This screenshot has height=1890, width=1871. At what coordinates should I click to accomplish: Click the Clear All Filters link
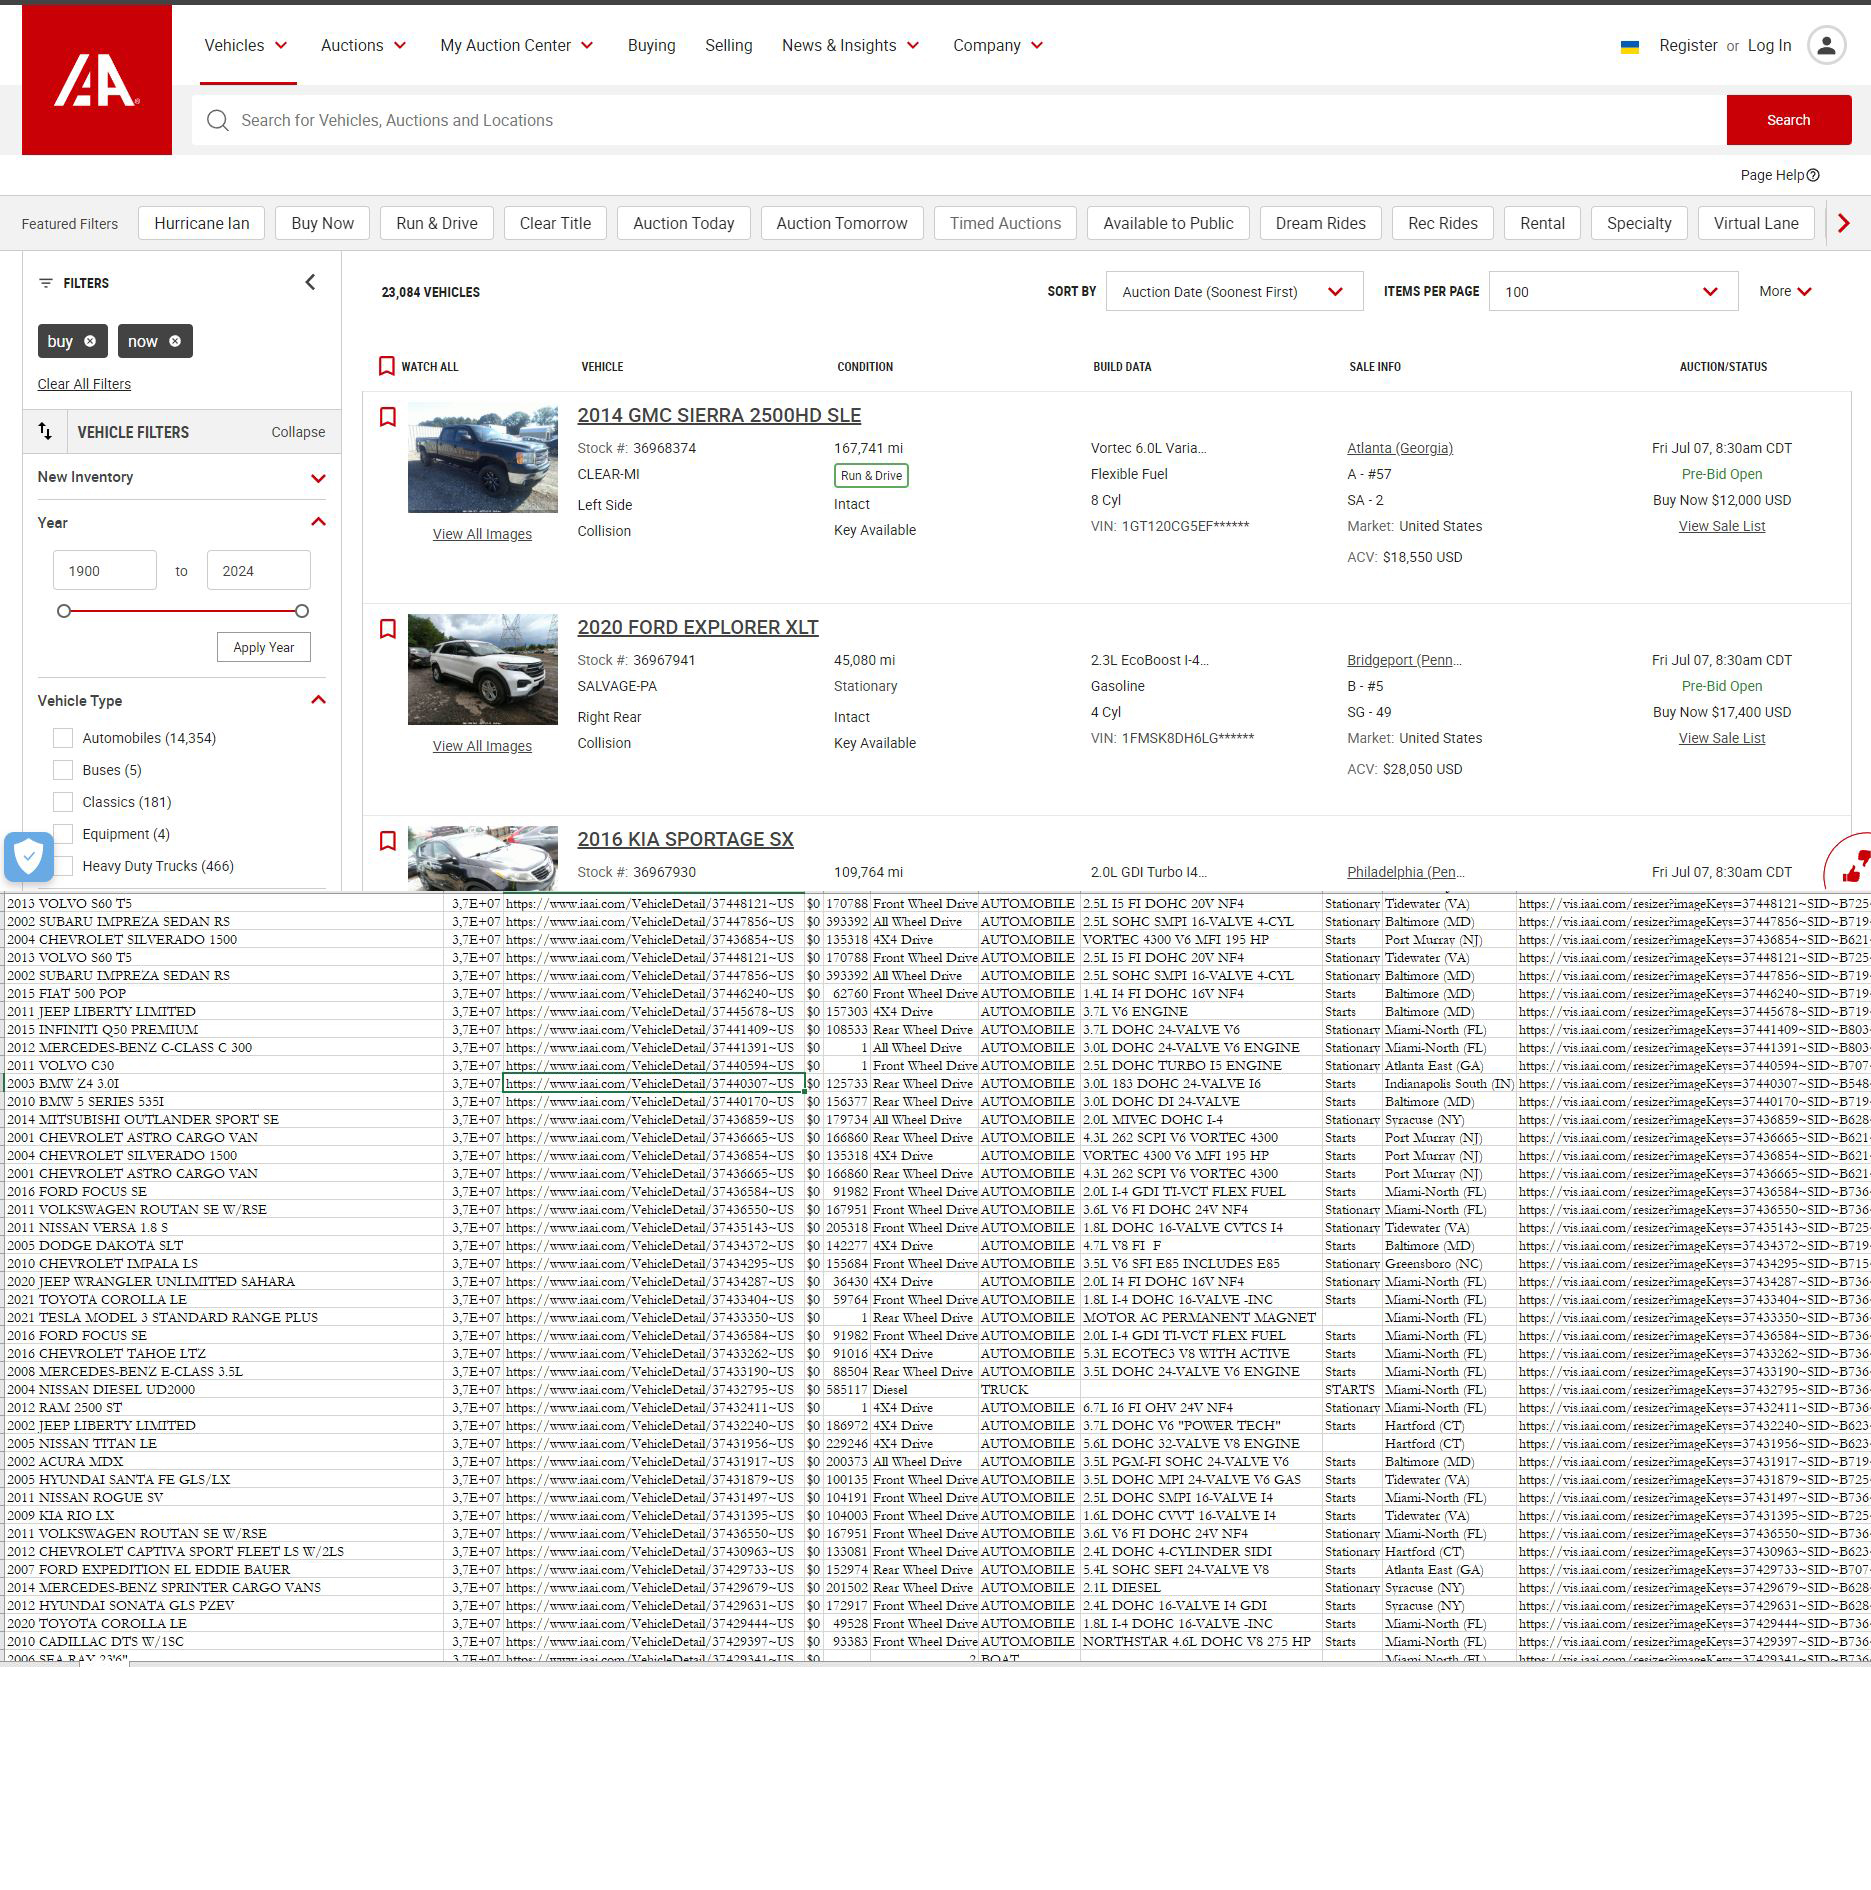click(84, 384)
